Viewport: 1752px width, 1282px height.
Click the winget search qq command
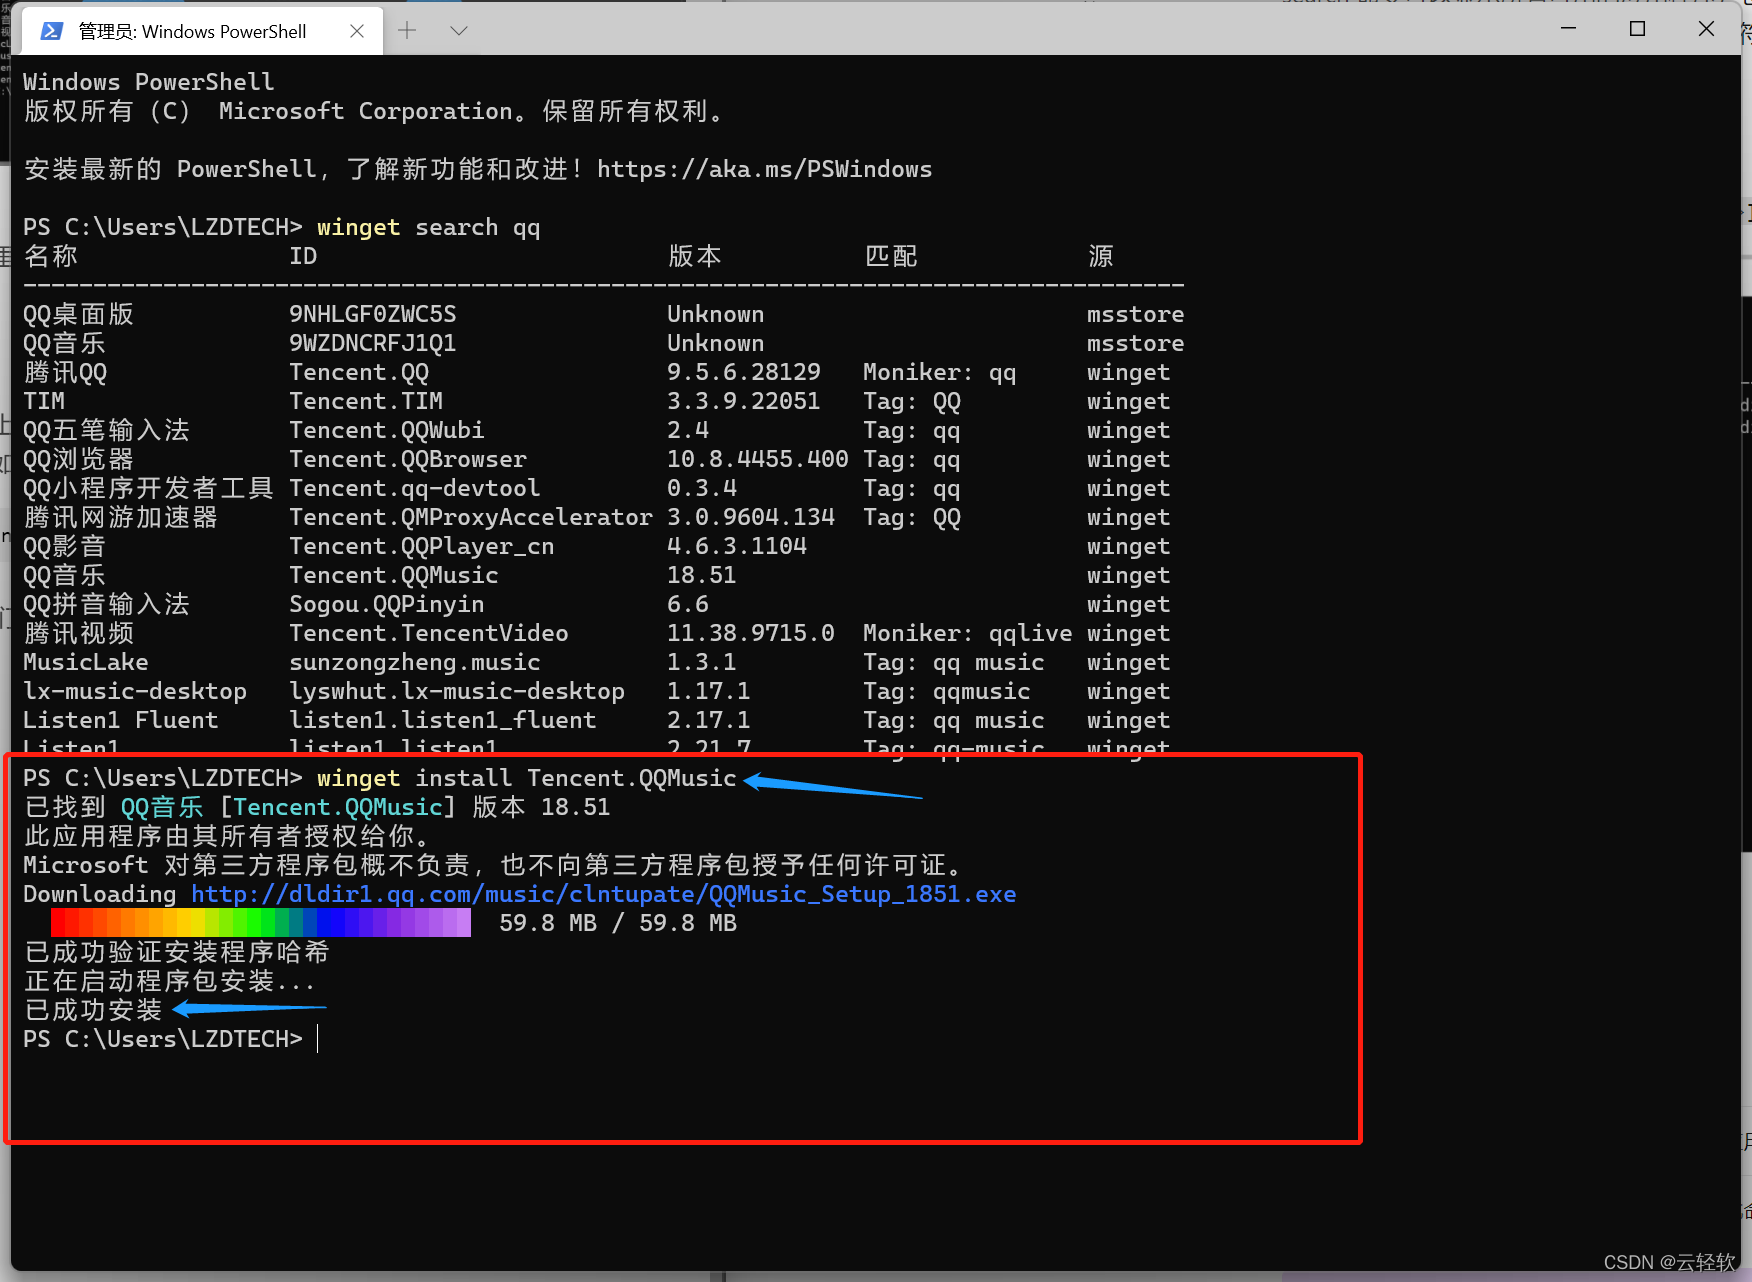(429, 228)
